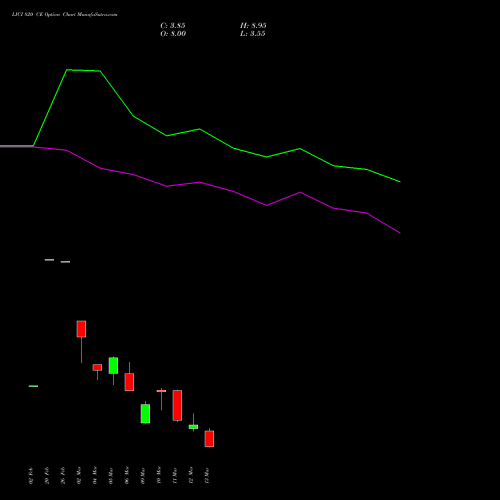This screenshot has height=500, width=500.
Task: Click the '10 Mar' date axis label
Action: [159, 476]
